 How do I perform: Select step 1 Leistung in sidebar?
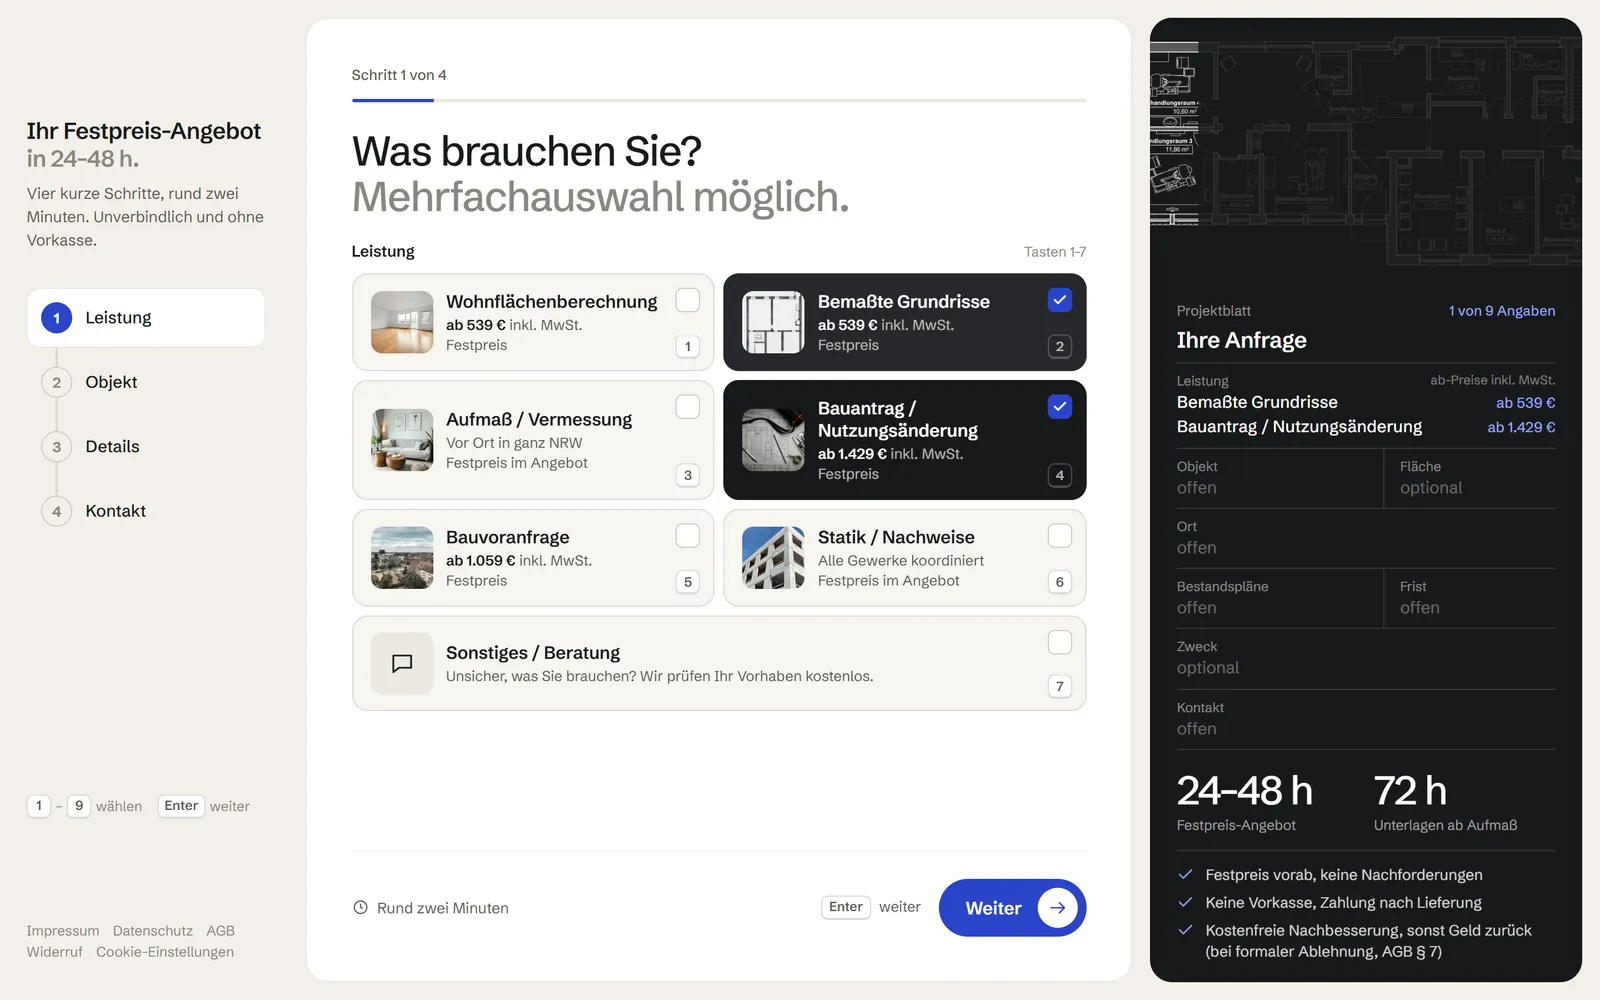pos(146,318)
